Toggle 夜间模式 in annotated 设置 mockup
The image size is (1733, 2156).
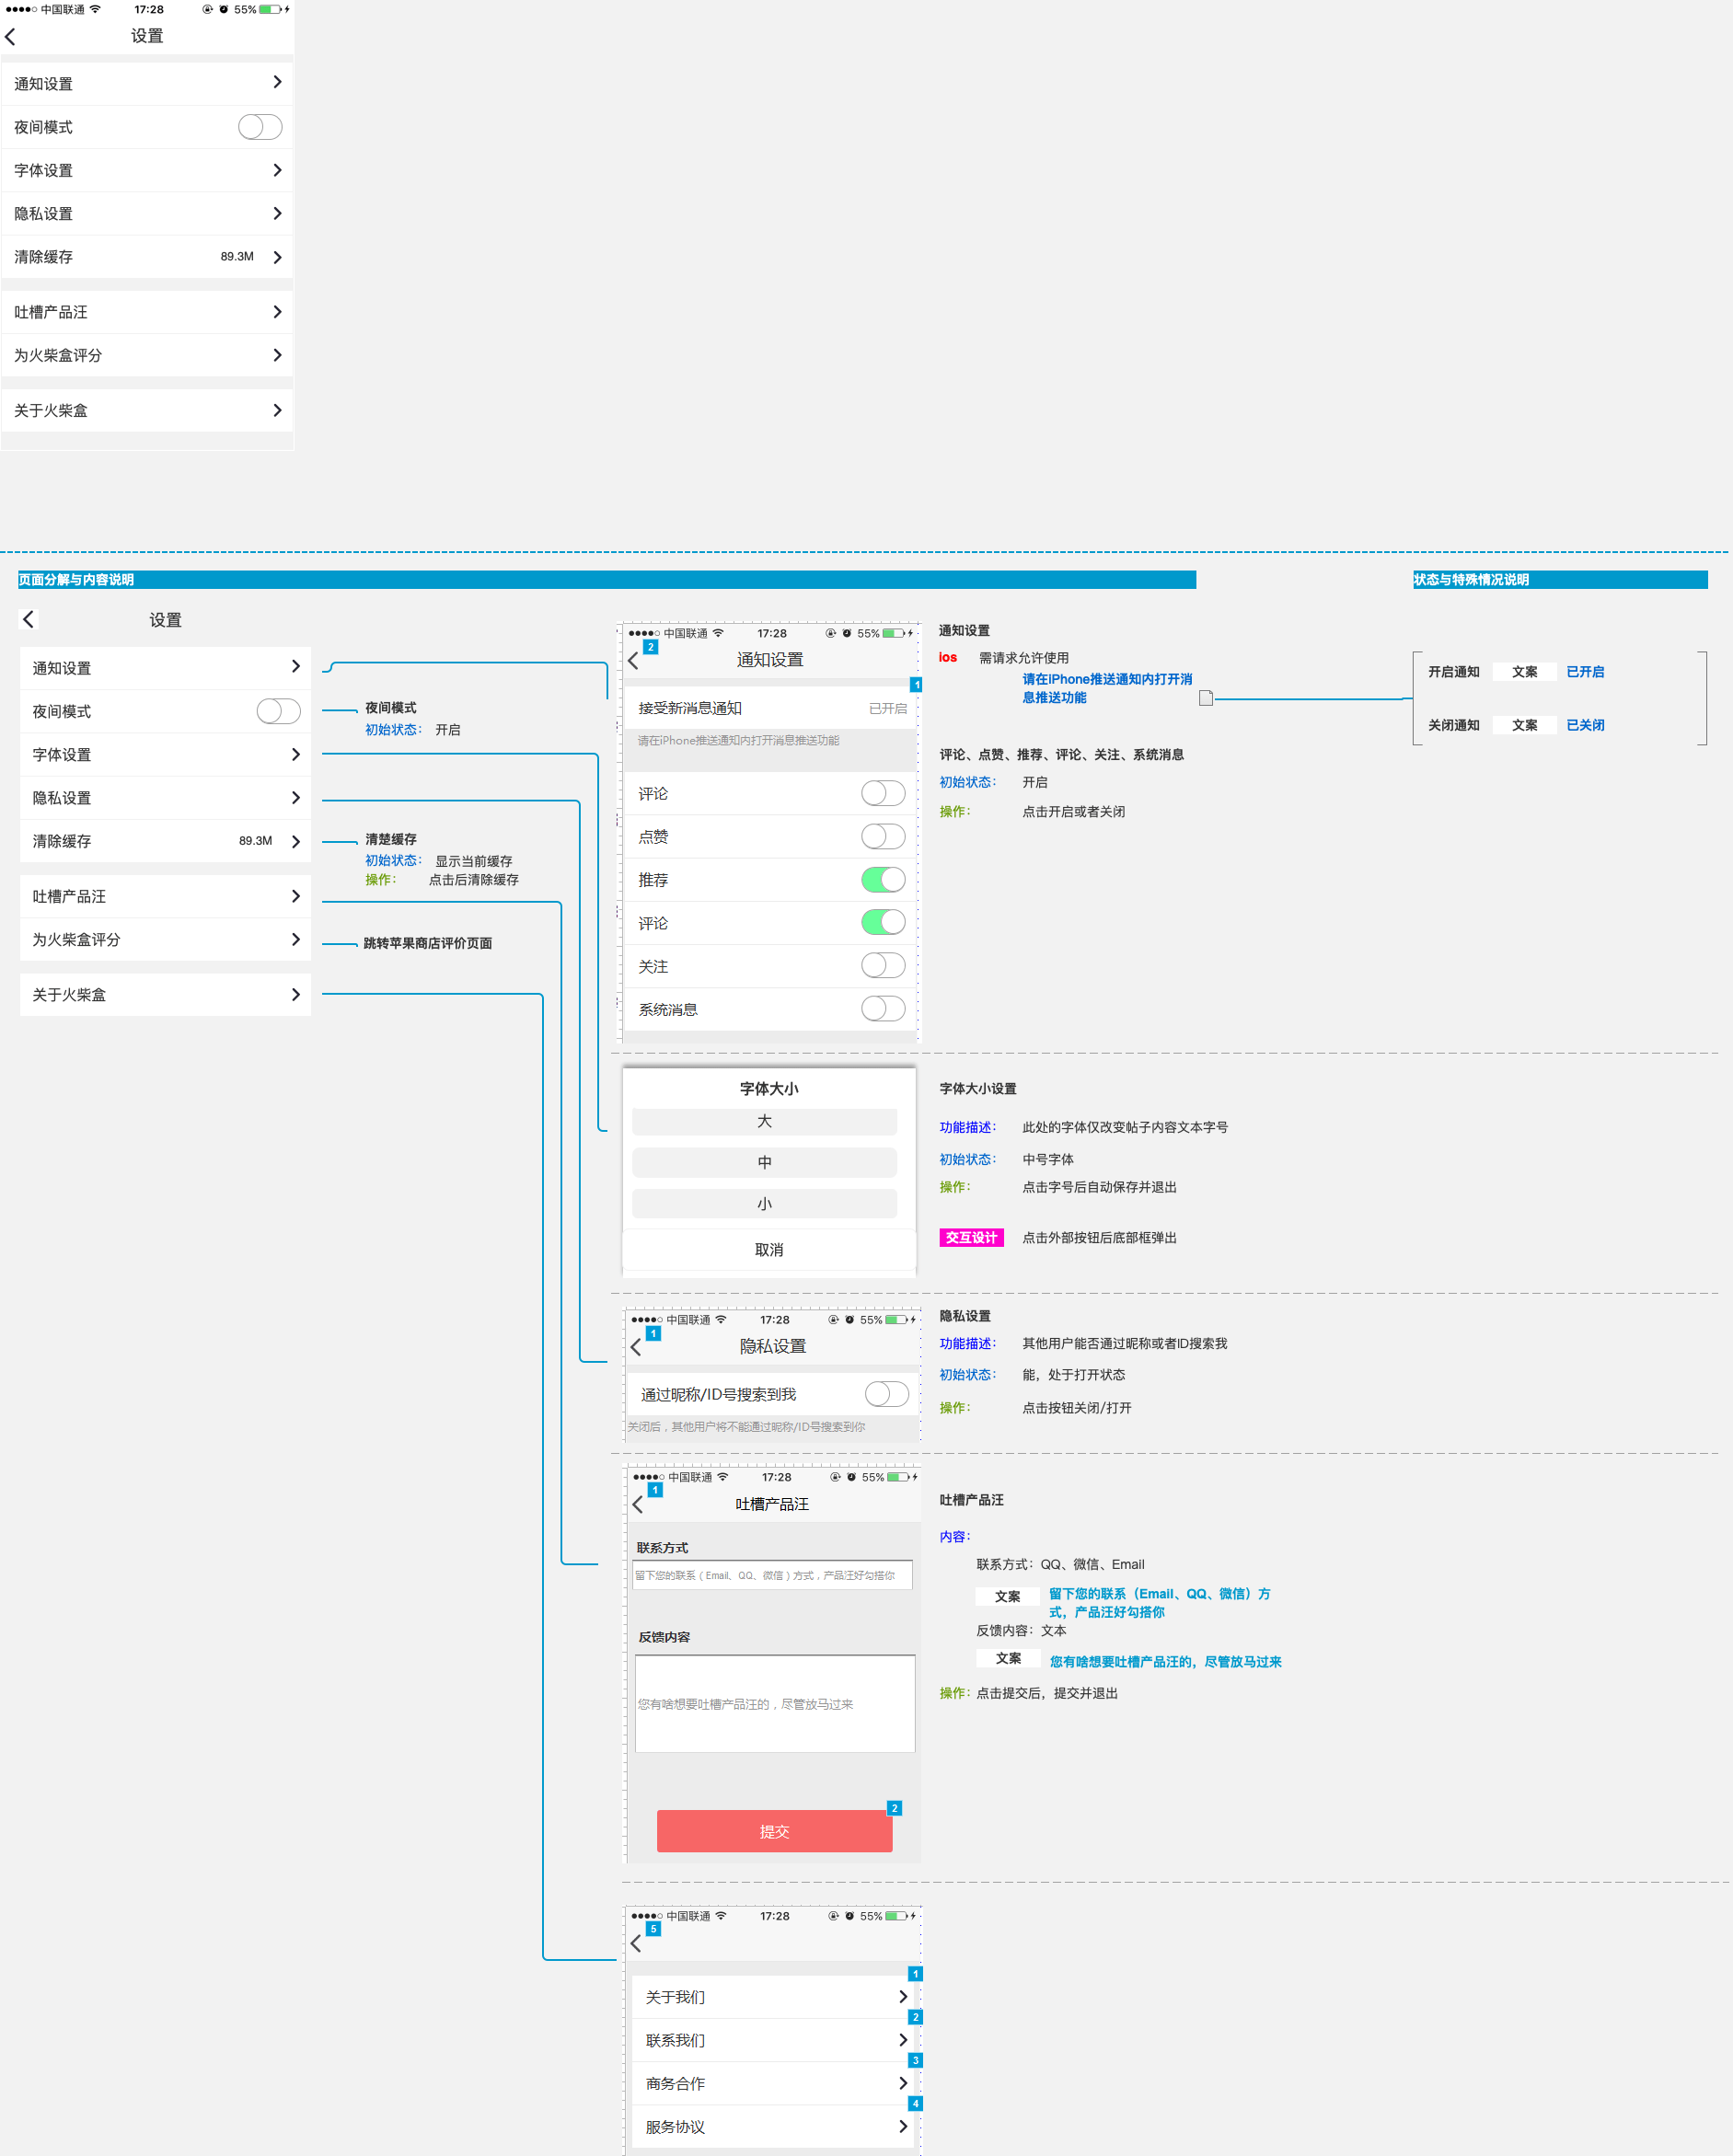pos(278,711)
